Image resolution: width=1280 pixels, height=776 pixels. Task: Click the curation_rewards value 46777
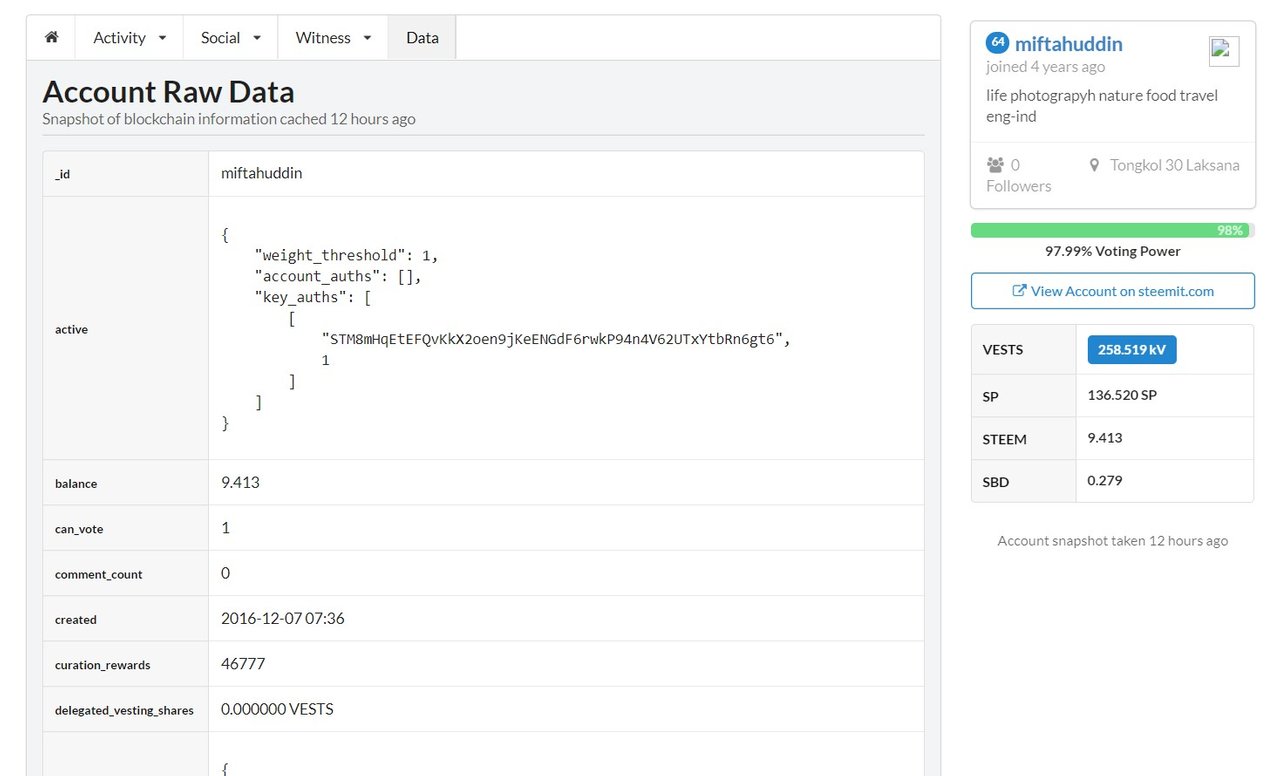[243, 664]
